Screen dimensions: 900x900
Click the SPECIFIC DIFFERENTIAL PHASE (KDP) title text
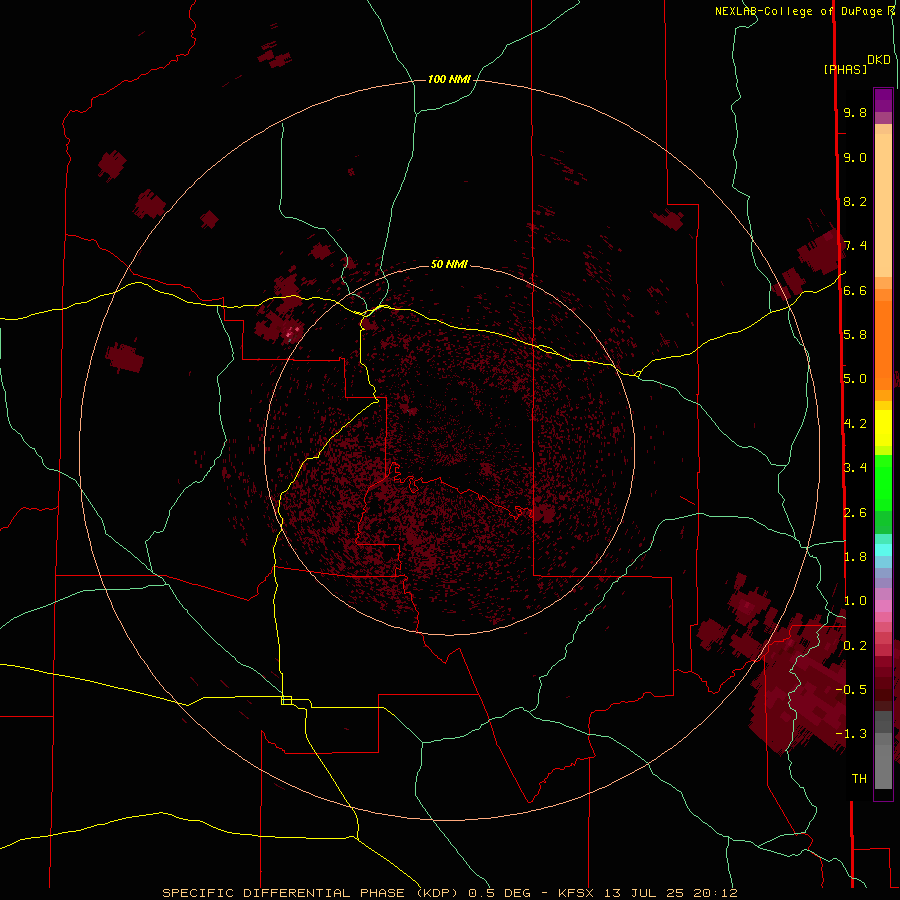[310, 893]
